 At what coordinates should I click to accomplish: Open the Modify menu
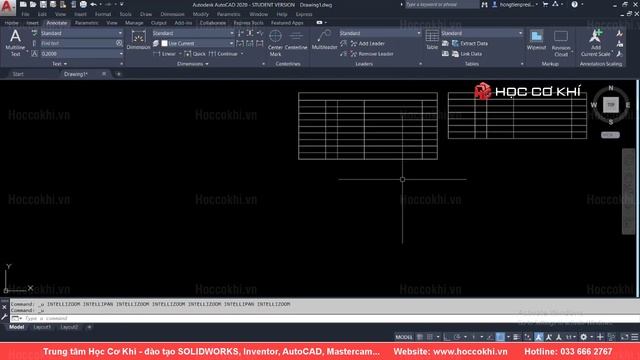pyautogui.click(x=200, y=14)
